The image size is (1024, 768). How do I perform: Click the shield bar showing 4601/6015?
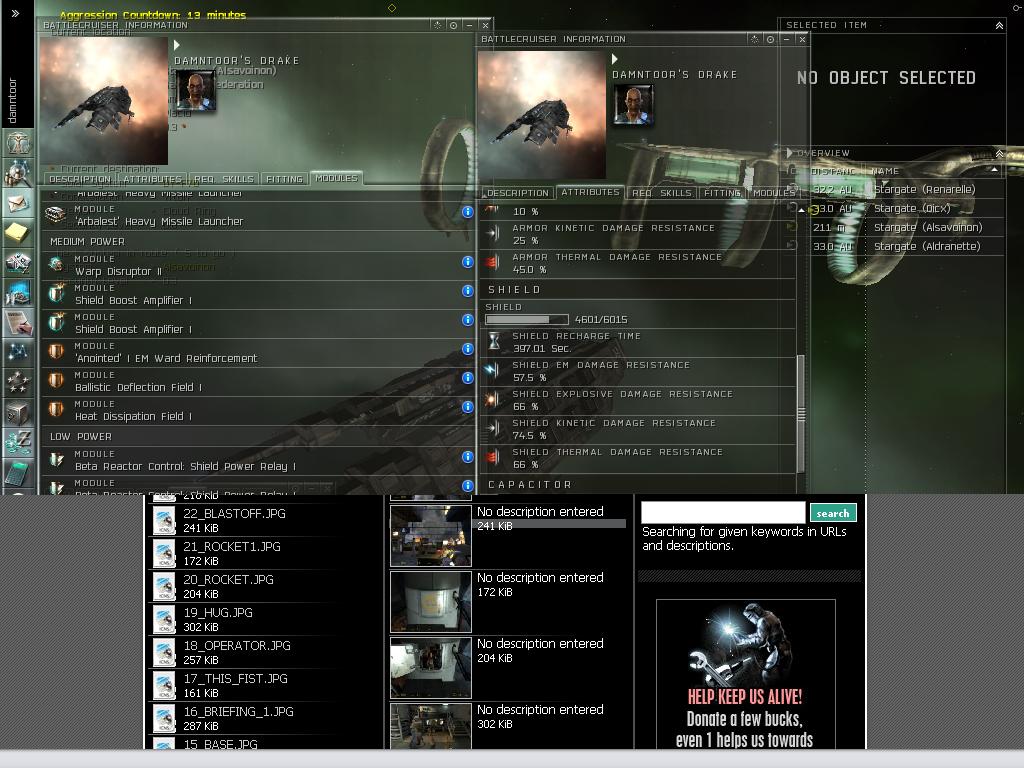coord(526,319)
